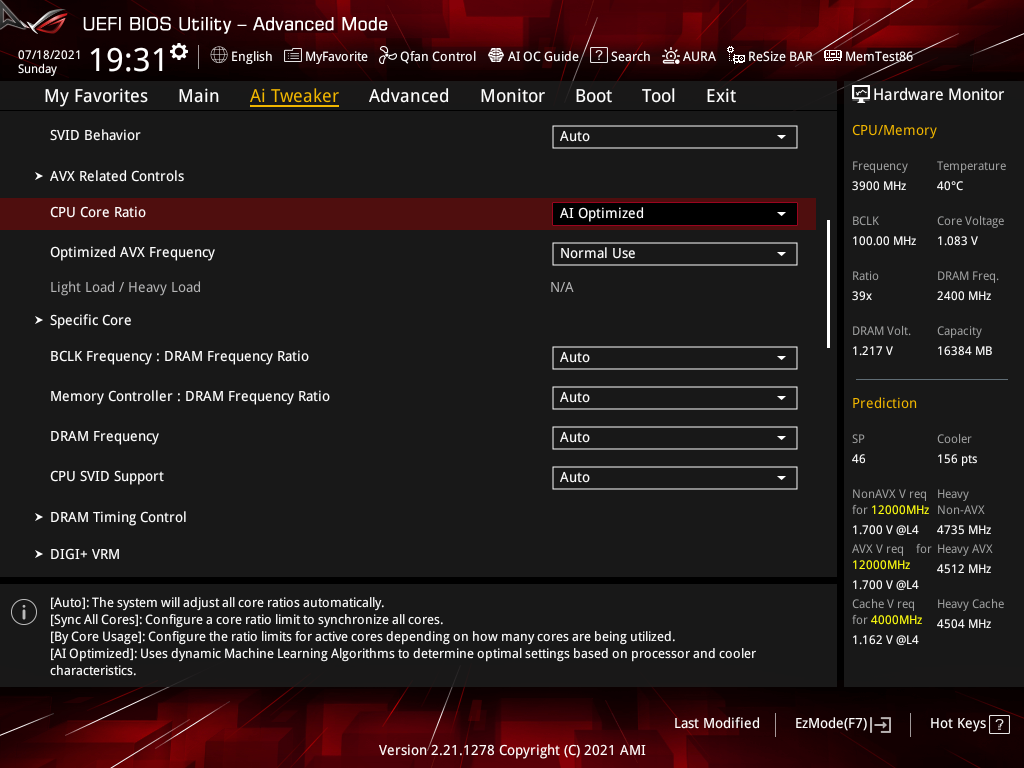Expand the DRAM Timing Control section
The image size is (1024, 768).
coord(118,517)
